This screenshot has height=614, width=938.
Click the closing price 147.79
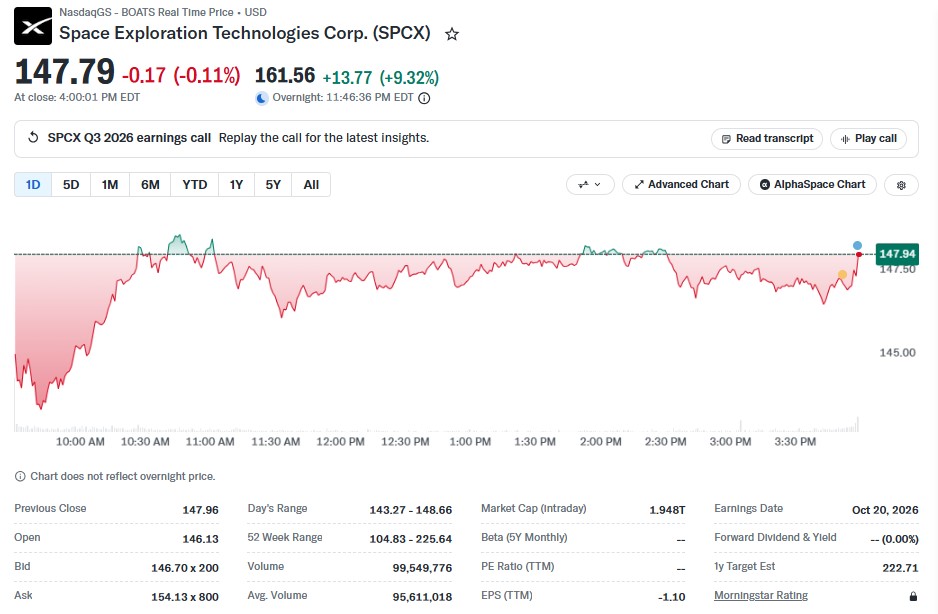[x=65, y=72]
